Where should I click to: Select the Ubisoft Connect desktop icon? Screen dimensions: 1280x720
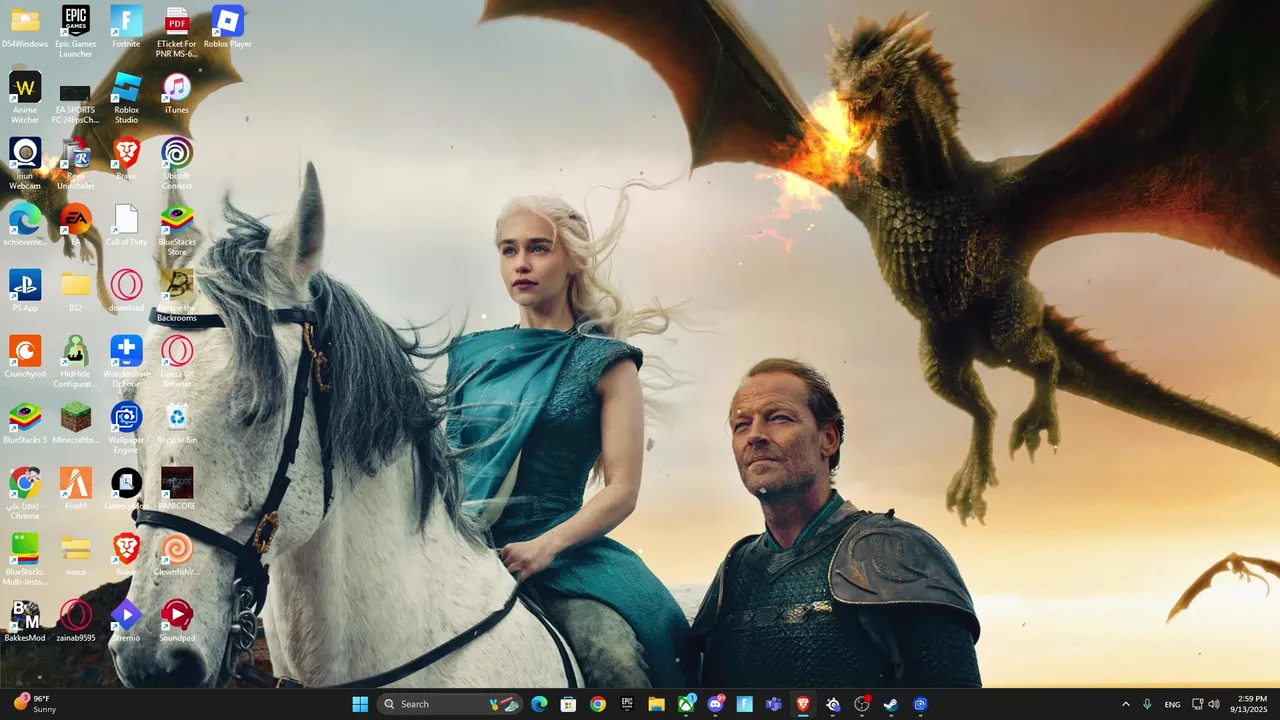(176, 163)
